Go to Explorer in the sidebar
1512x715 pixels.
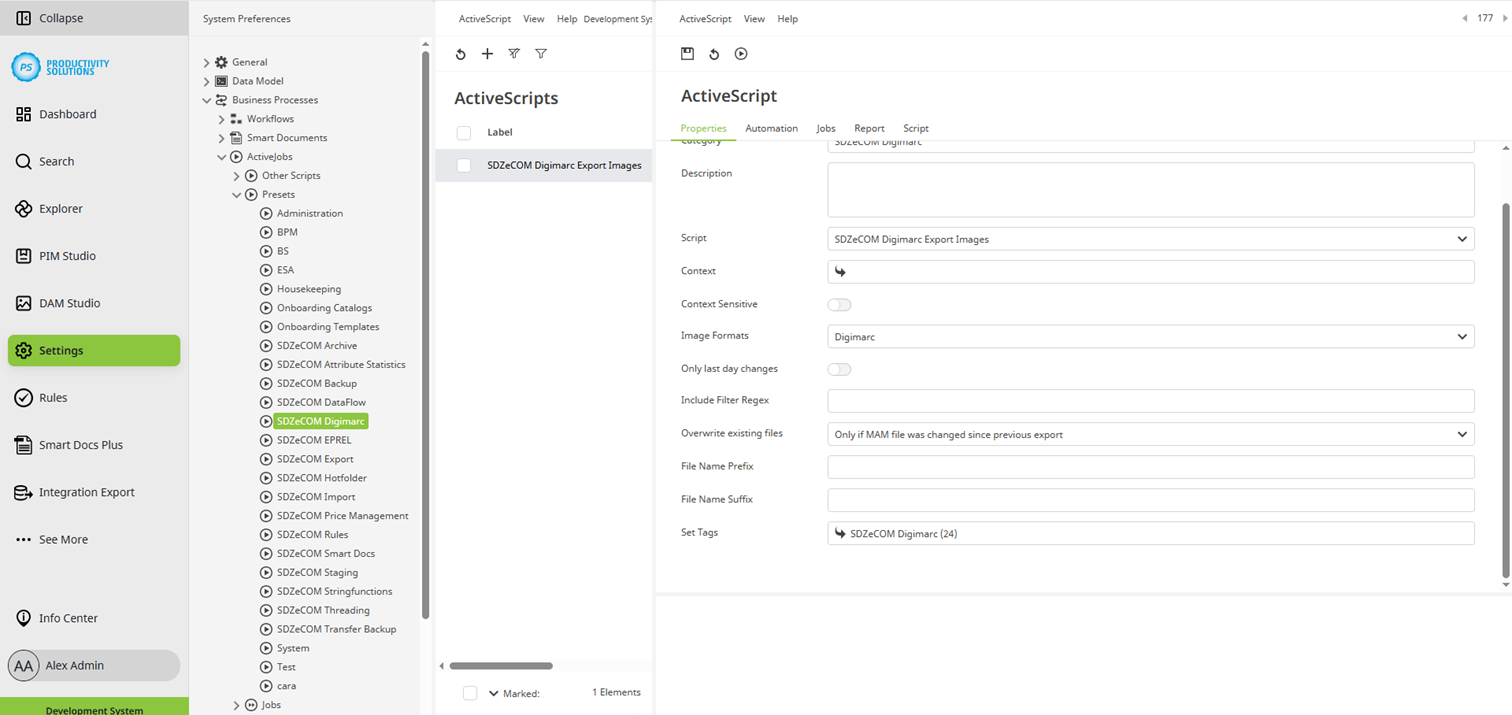click(x=24, y=209)
